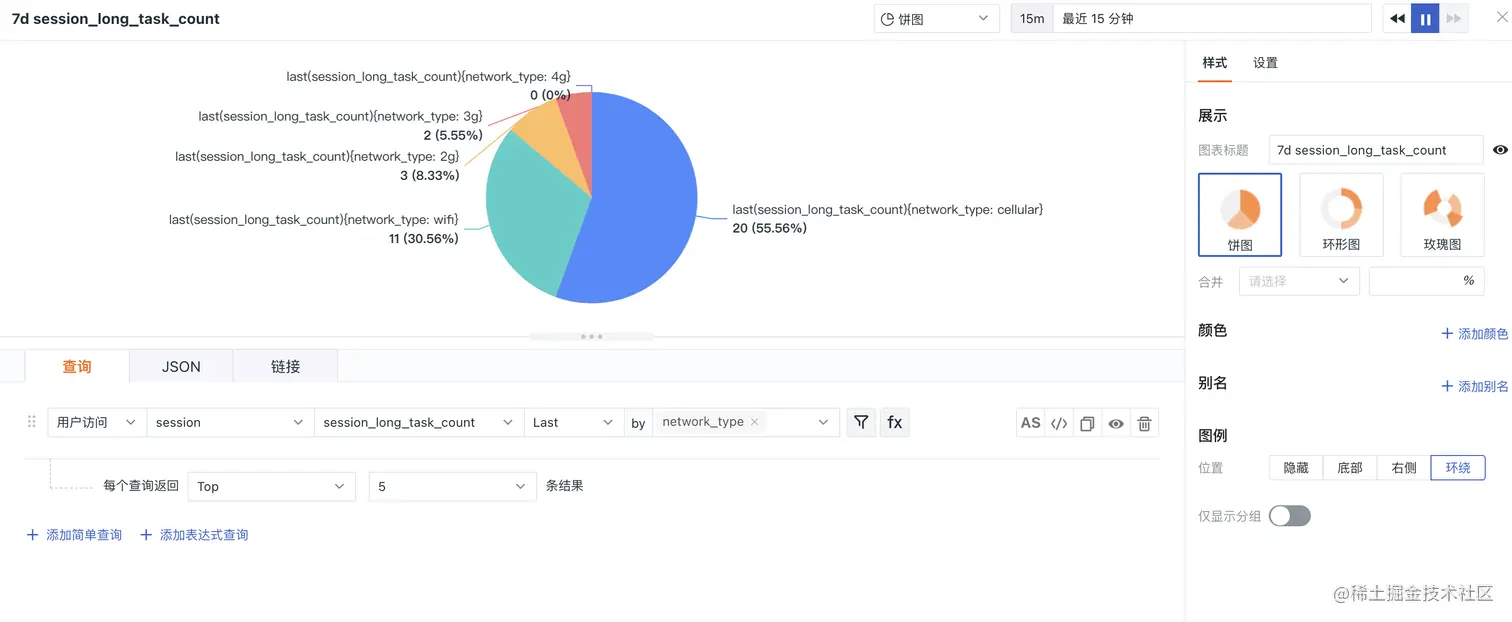Switch to the 链接 tab
1512x622 pixels.
[x=285, y=367]
